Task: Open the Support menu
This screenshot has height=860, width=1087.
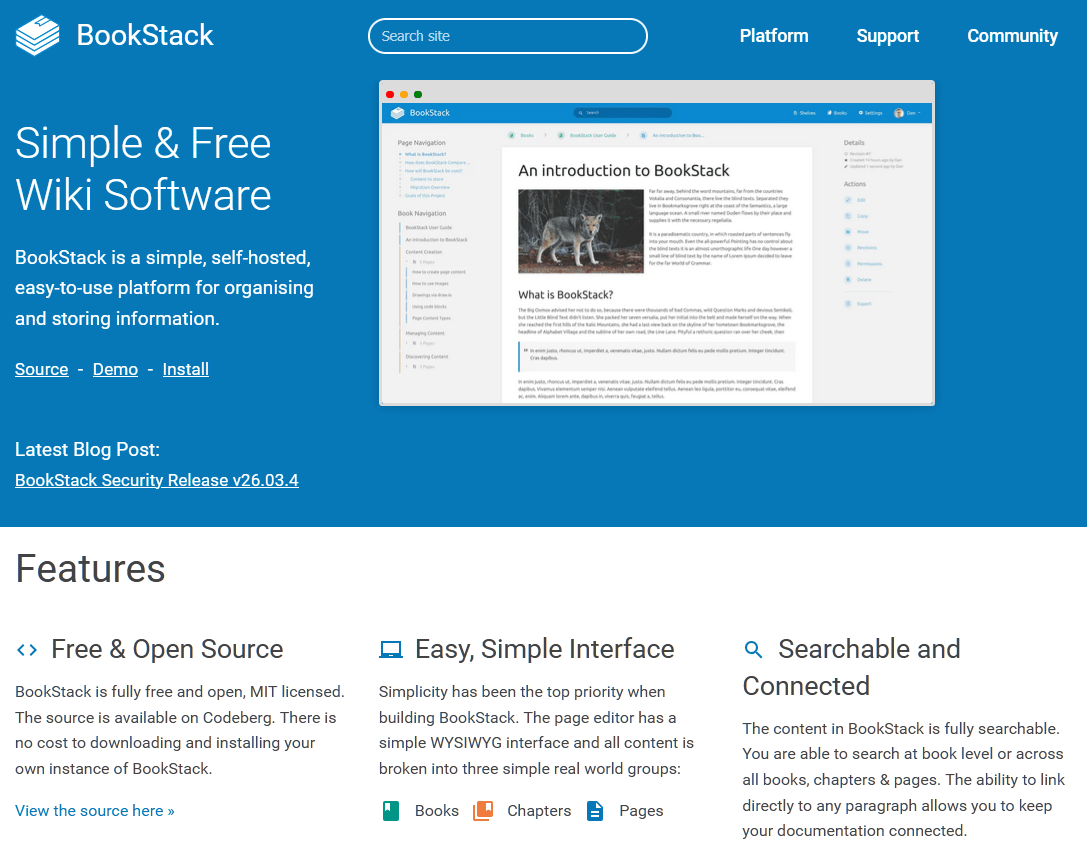Action: (887, 36)
